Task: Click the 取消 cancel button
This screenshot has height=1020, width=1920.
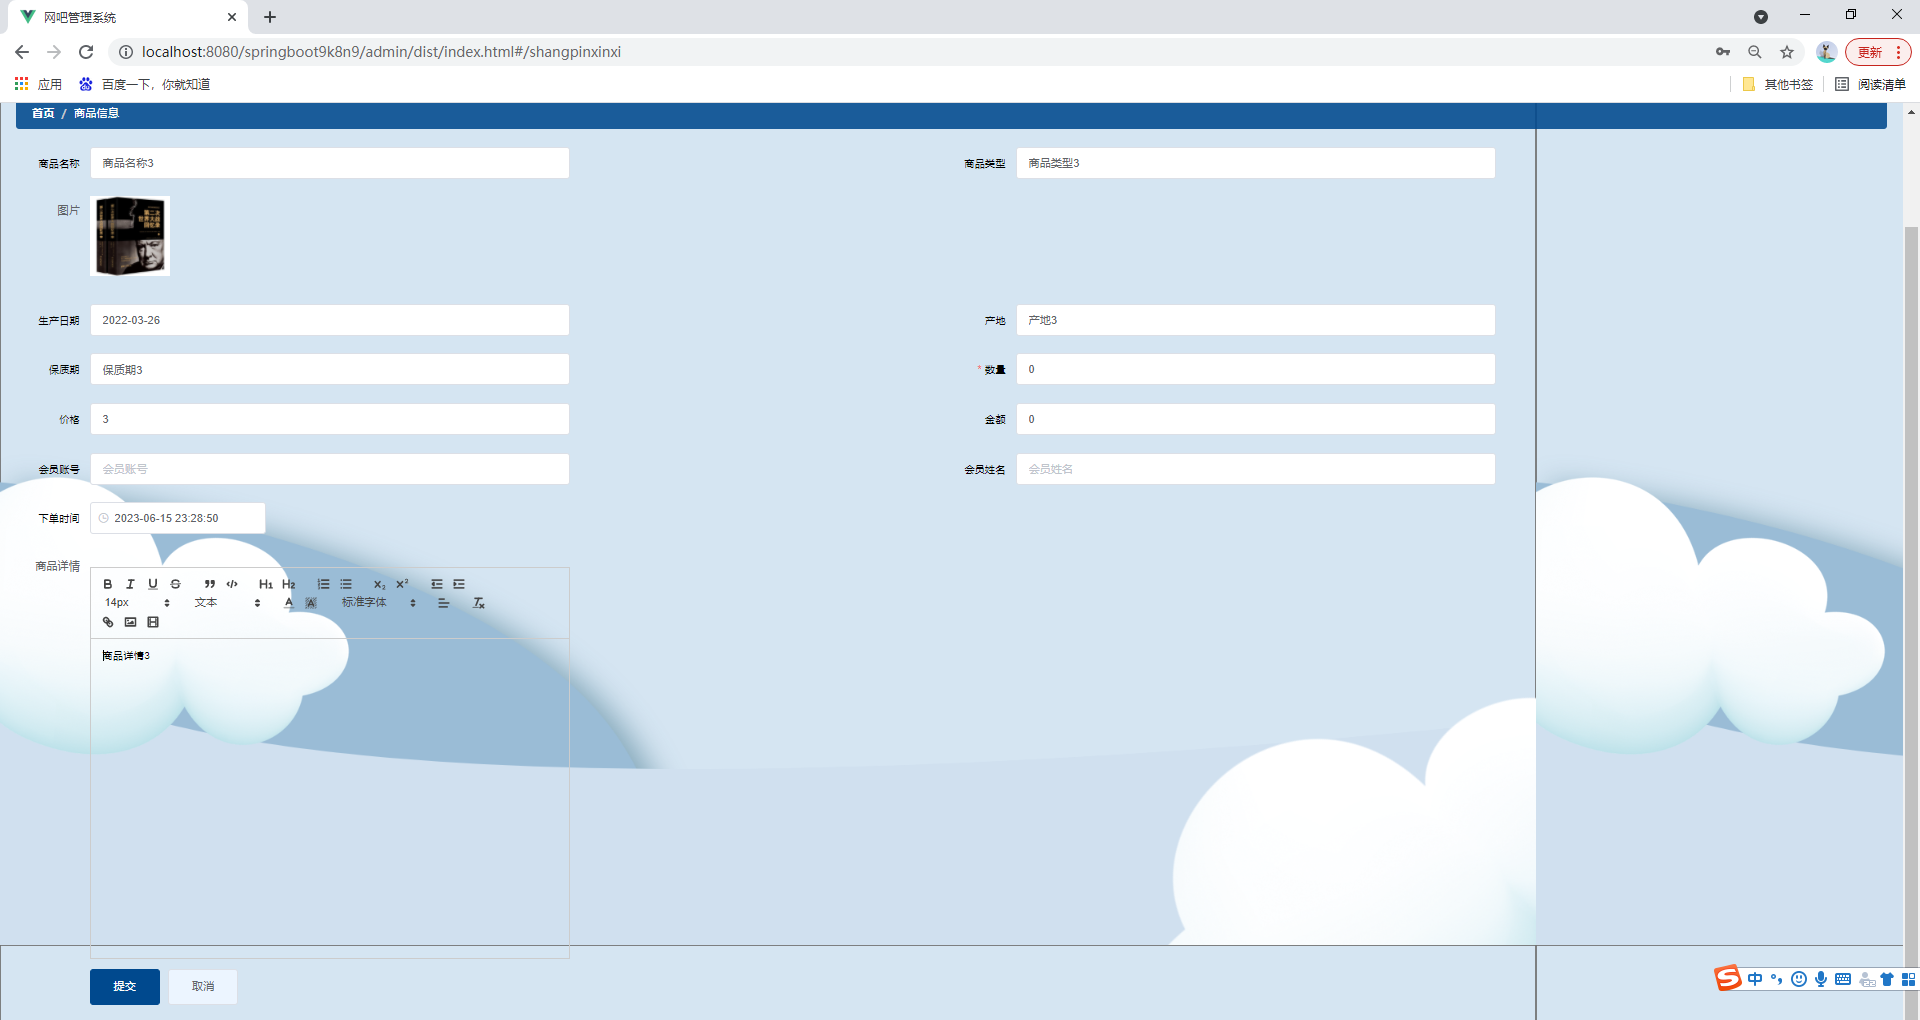Action: click(x=203, y=986)
